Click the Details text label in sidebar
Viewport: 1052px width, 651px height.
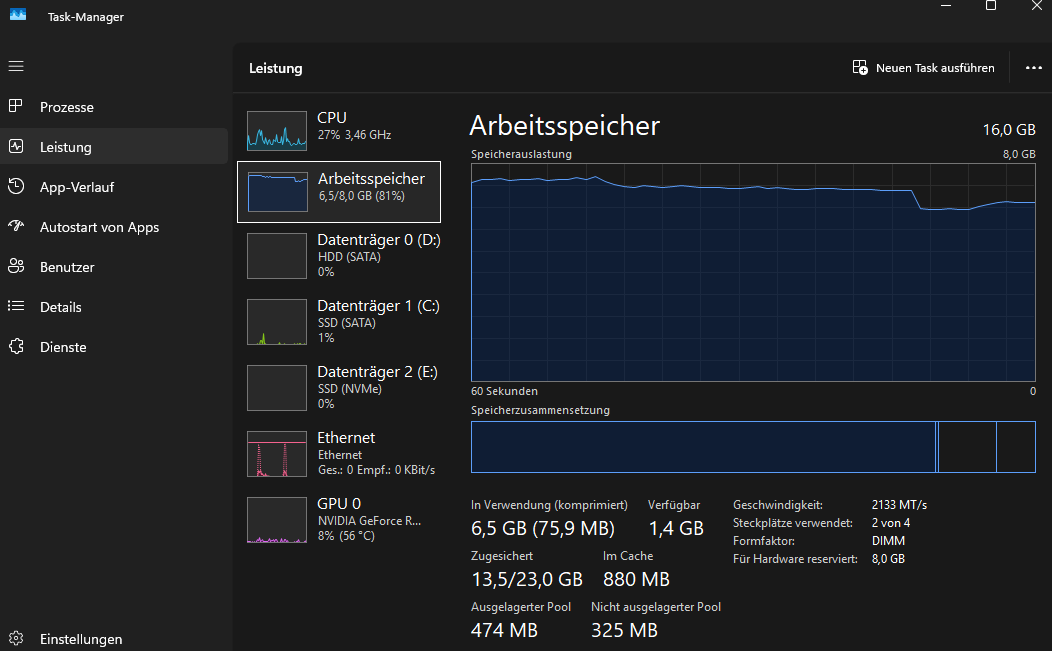point(60,307)
